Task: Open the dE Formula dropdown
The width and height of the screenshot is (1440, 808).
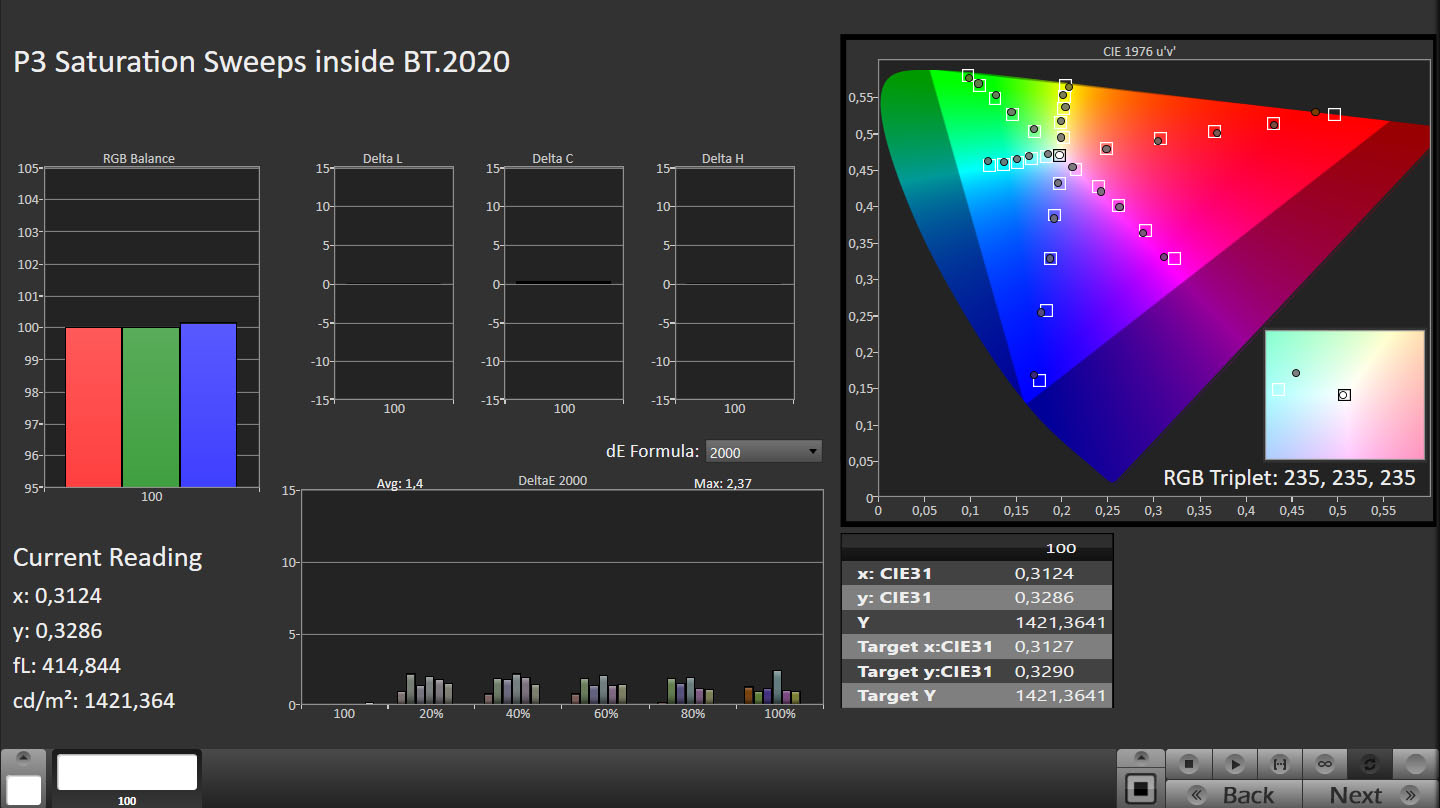Action: click(763, 452)
